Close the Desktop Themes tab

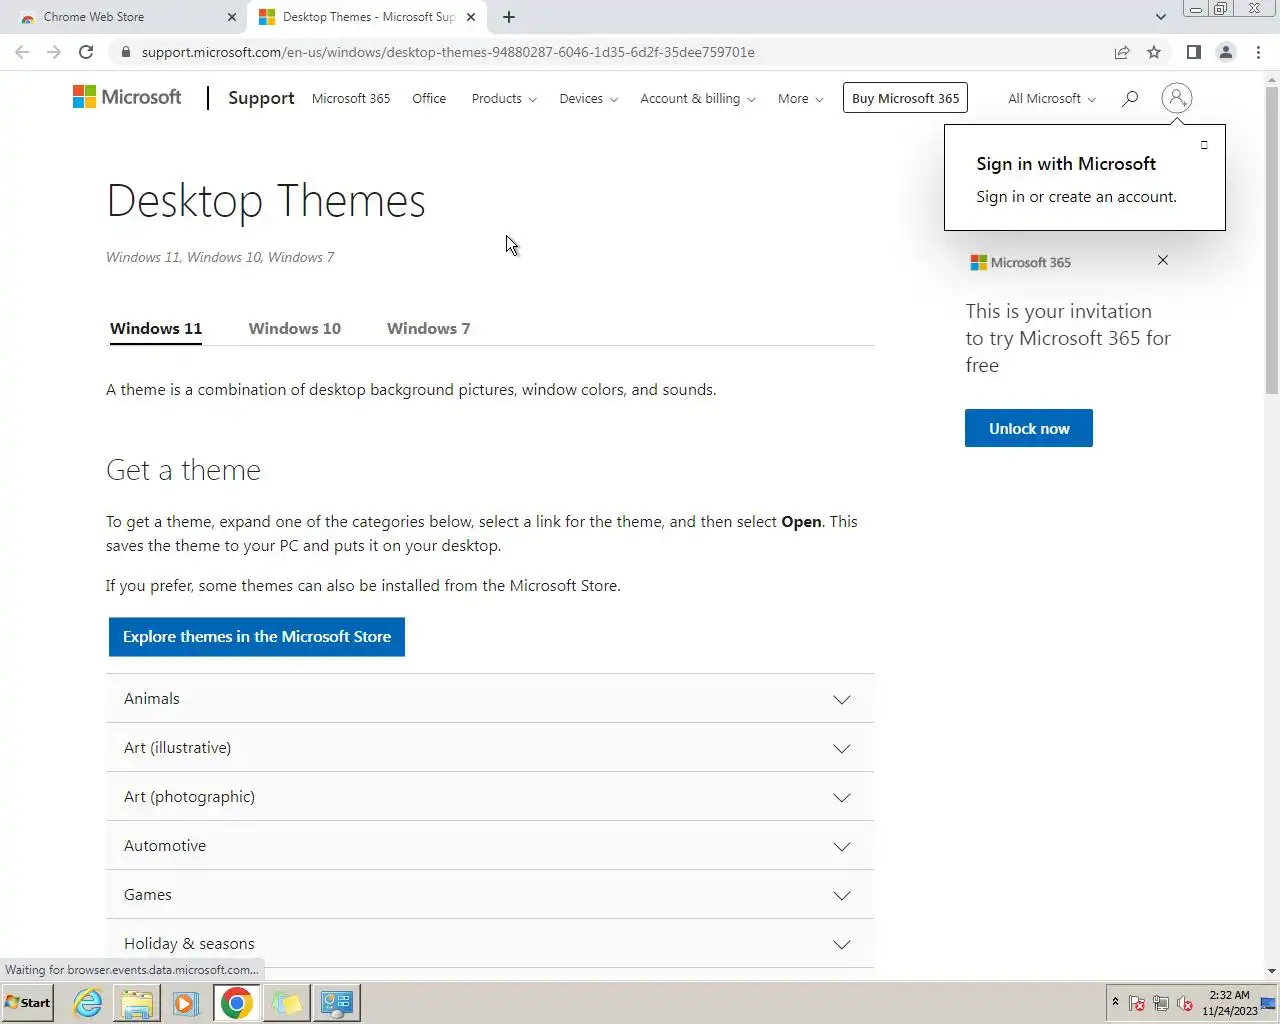471,17
